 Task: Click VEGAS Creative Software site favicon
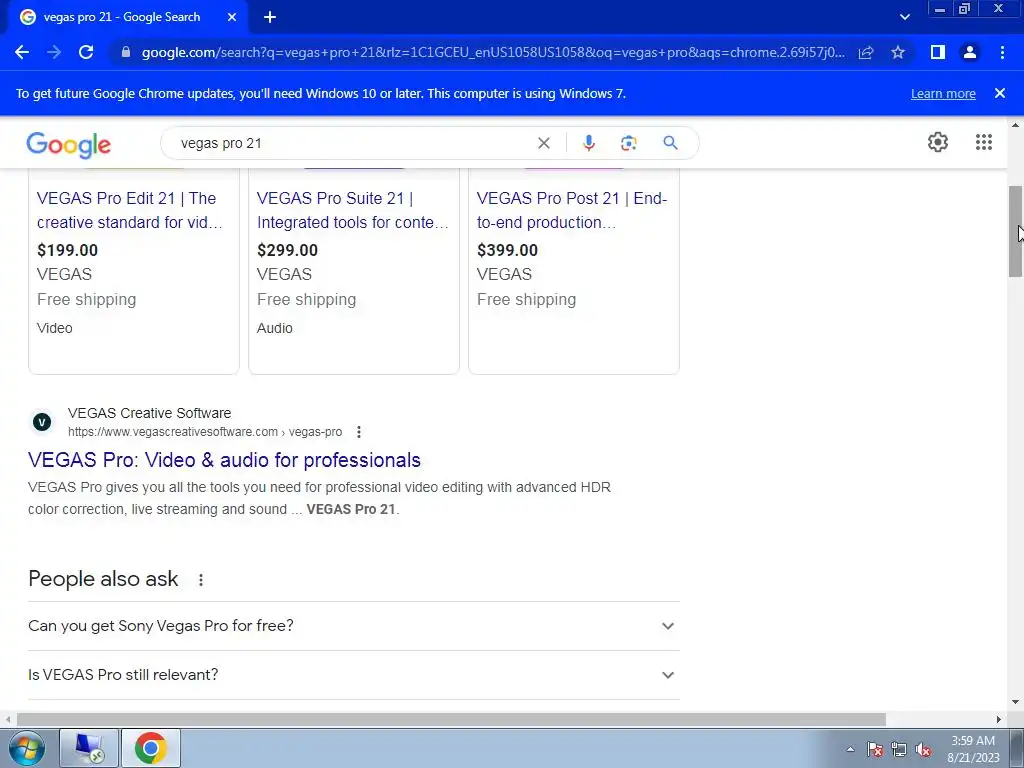[42, 422]
